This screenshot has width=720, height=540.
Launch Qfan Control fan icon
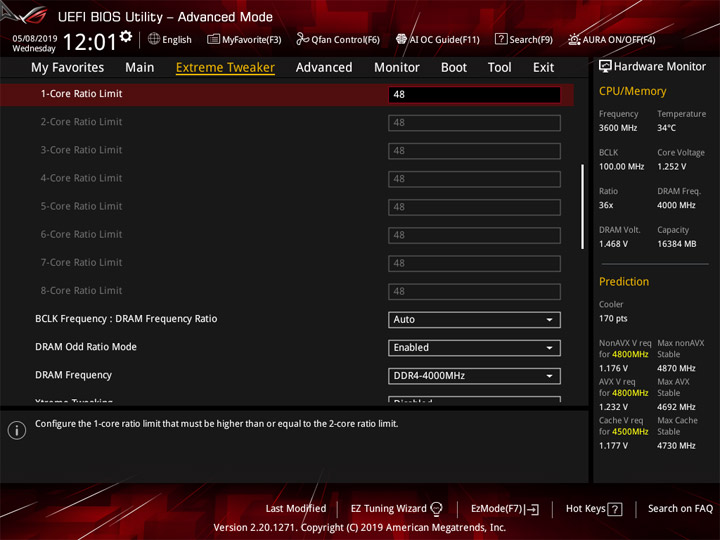point(302,39)
